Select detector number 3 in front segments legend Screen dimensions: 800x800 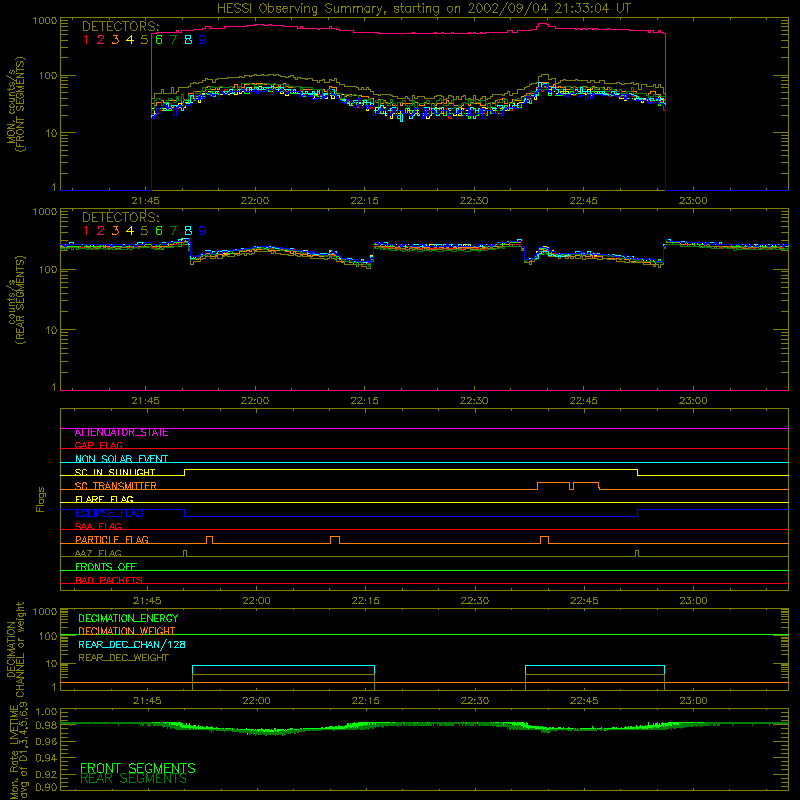click(x=115, y=40)
